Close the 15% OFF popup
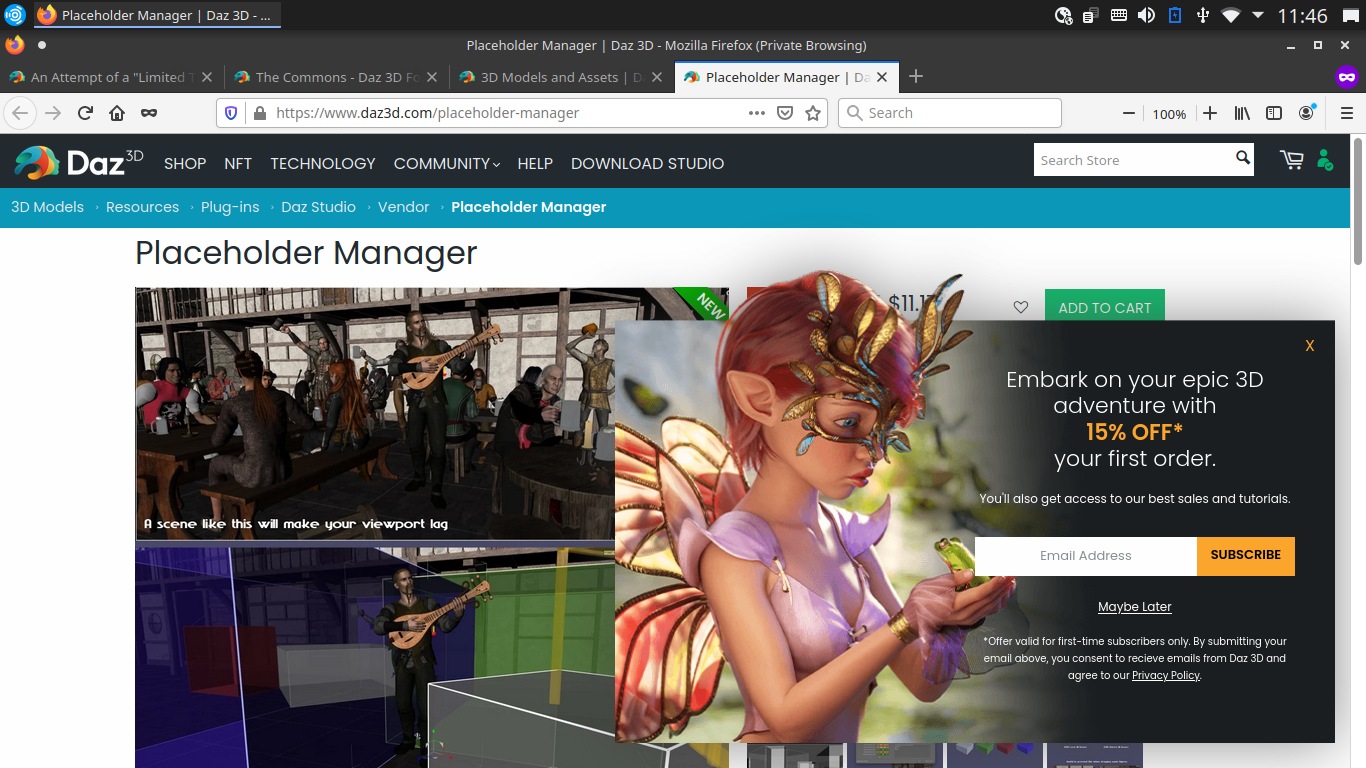This screenshot has width=1366, height=768. pyautogui.click(x=1310, y=346)
